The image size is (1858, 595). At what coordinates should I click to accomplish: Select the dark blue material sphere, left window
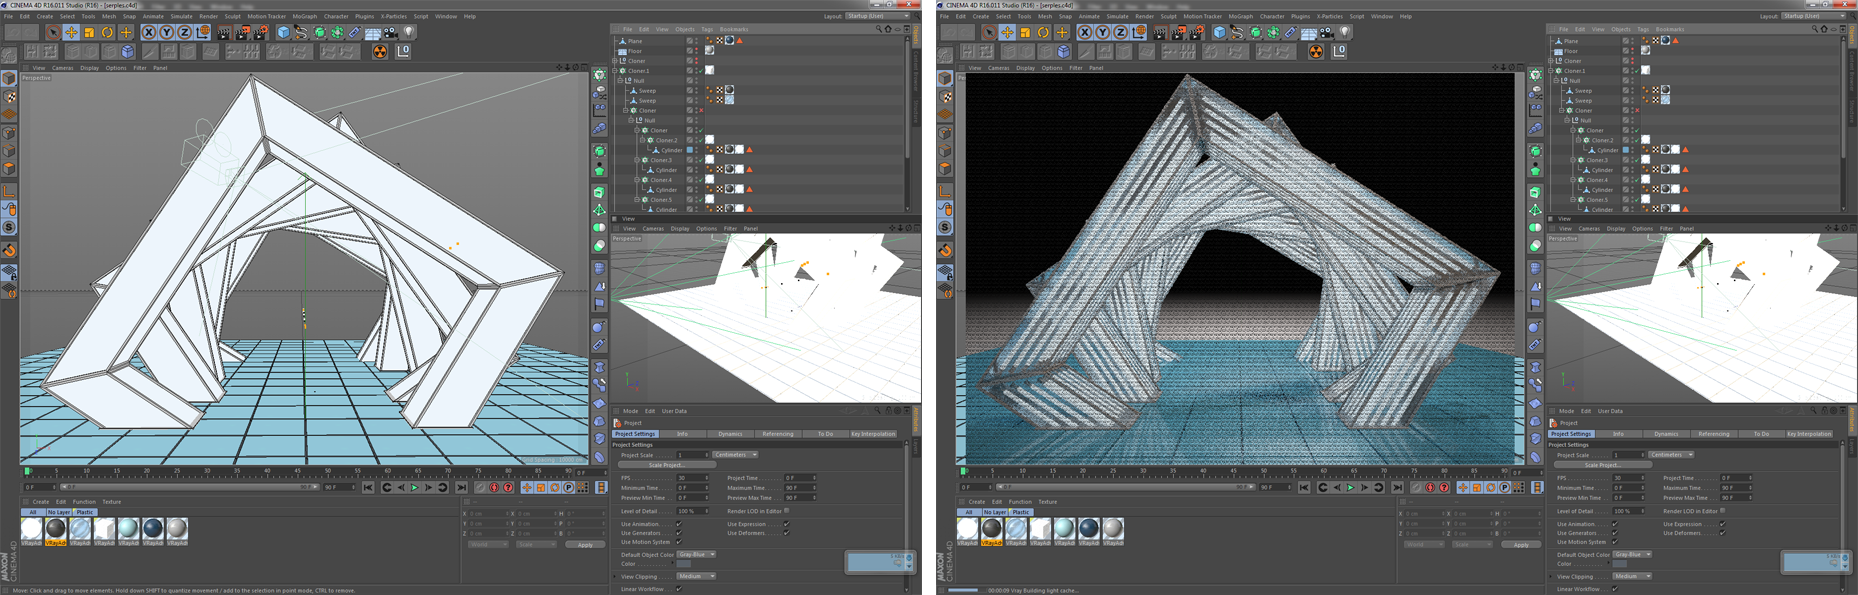click(x=152, y=528)
